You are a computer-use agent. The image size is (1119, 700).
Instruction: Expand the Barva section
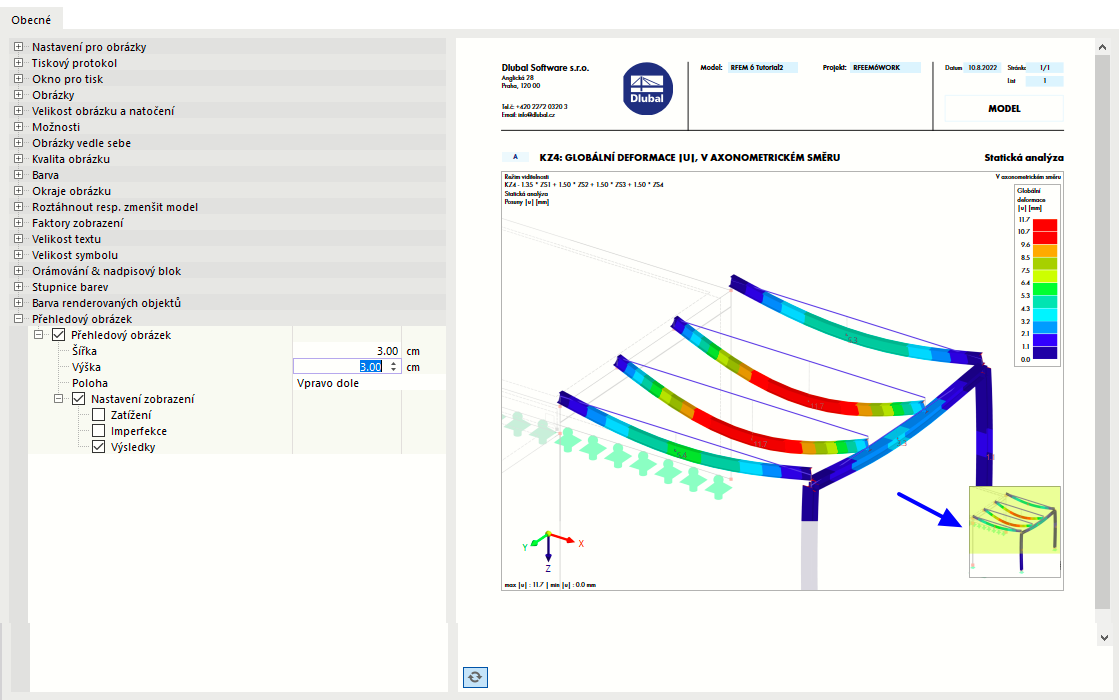coord(19,175)
